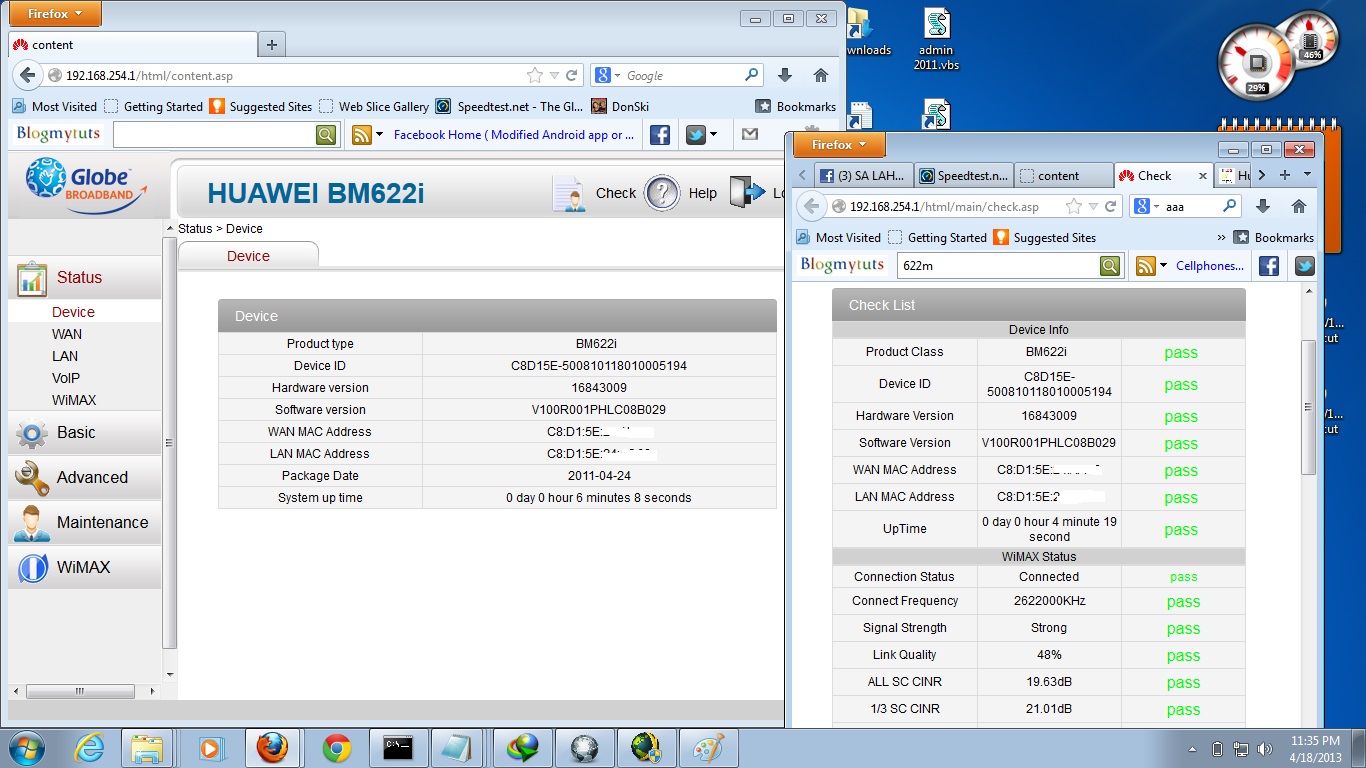This screenshot has width=1366, height=768.
Task: Click the Check icon in HUAWEI header
Action: pos(569,193)
